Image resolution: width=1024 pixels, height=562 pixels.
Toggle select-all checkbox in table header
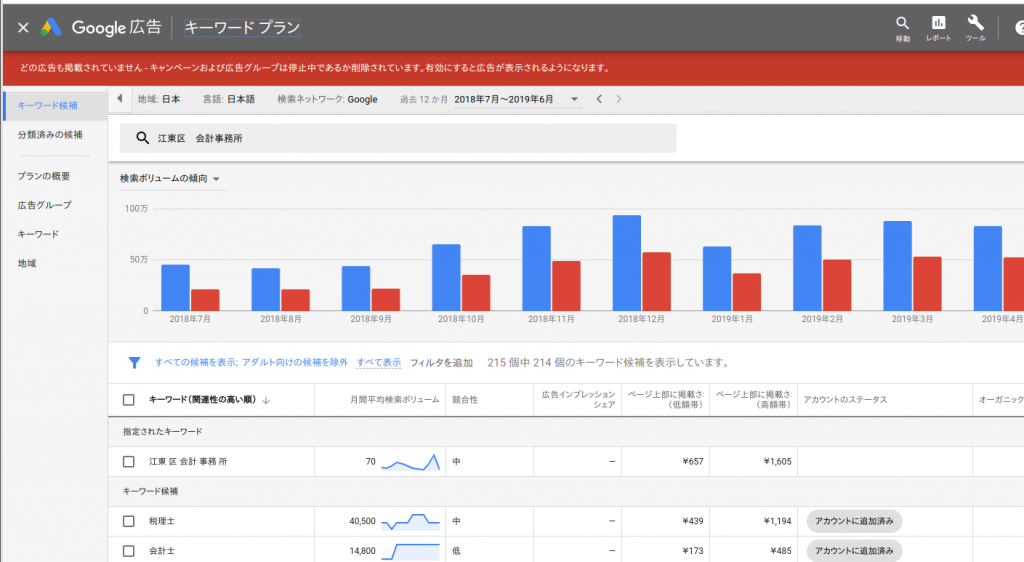point(129,399)
